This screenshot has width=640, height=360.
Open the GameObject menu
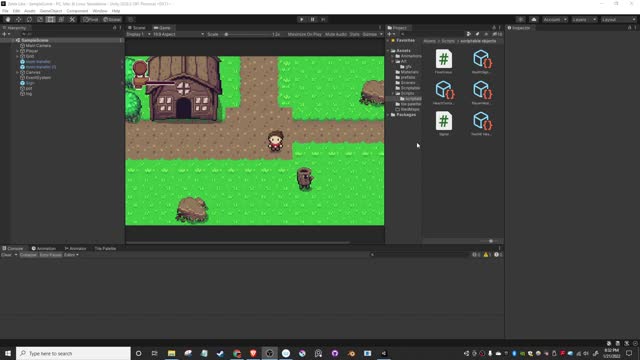[51, 11]
